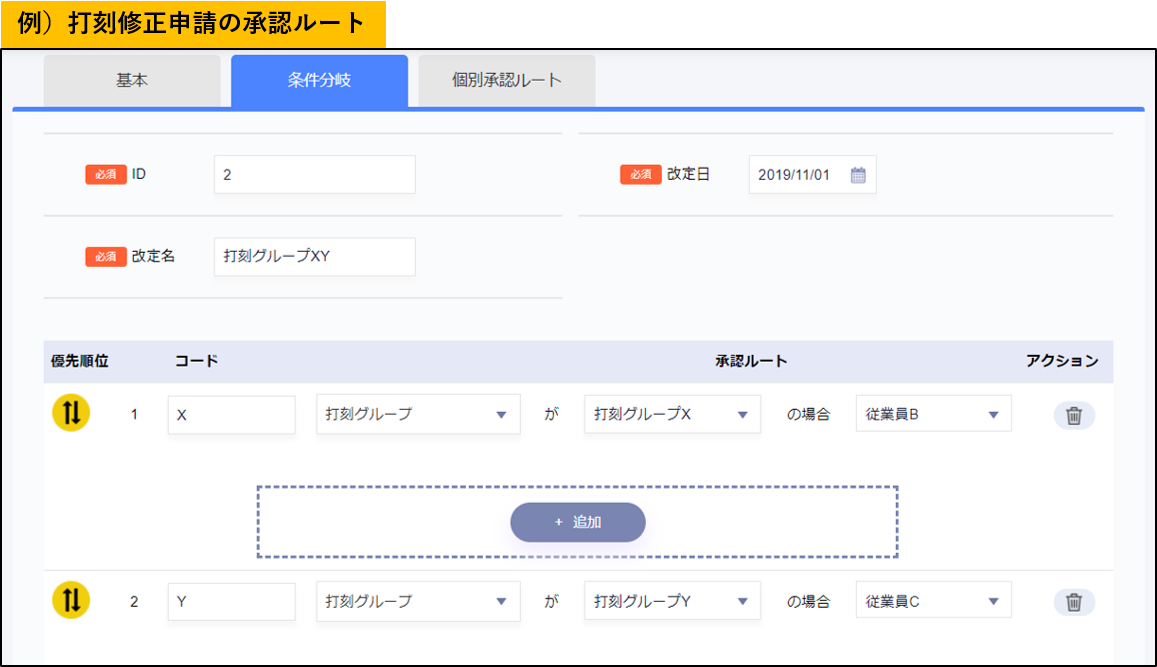Click the 改定名 field with 打刻グループXY
Viewport: 1157px width, 667px height.
point(314,256)
